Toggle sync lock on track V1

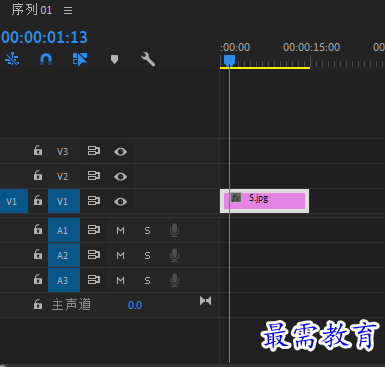94,201
